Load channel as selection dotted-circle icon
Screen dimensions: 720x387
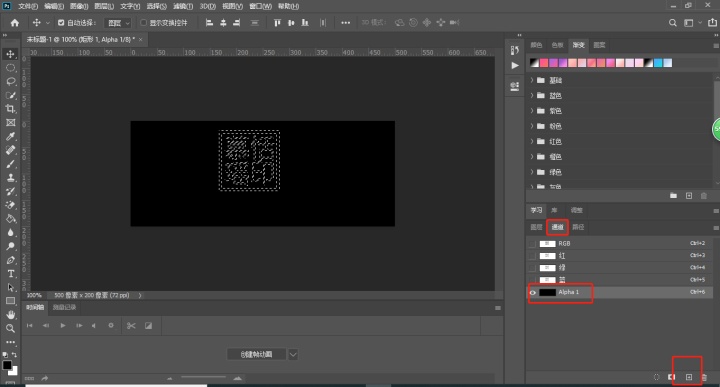point(657,377)
